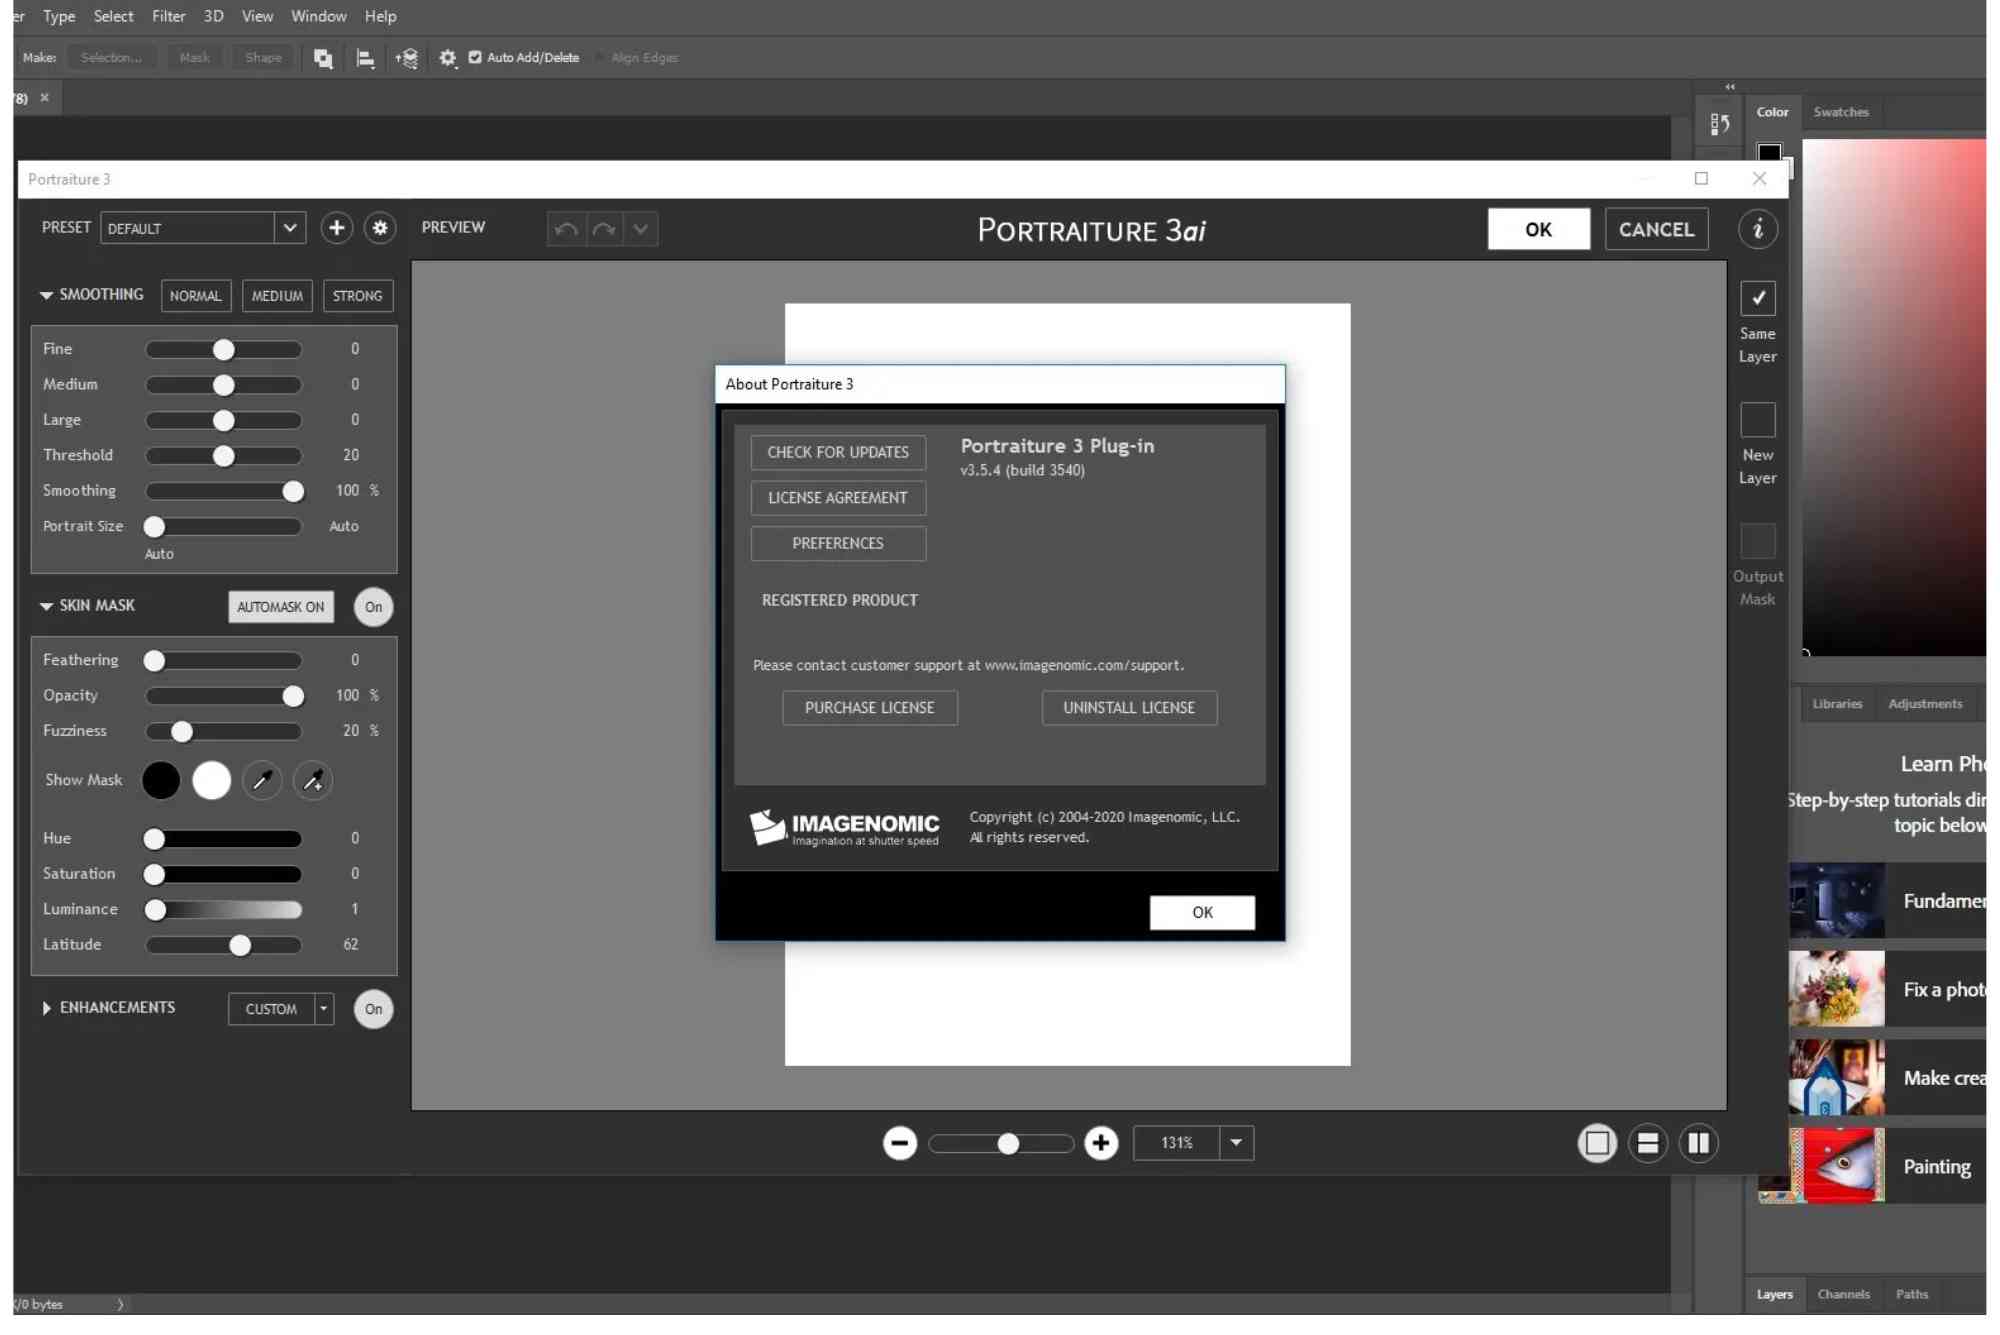Open Portraiture Preferences
The width and height of the screenshot is (2000, 1335).
(x=838, y=544)
